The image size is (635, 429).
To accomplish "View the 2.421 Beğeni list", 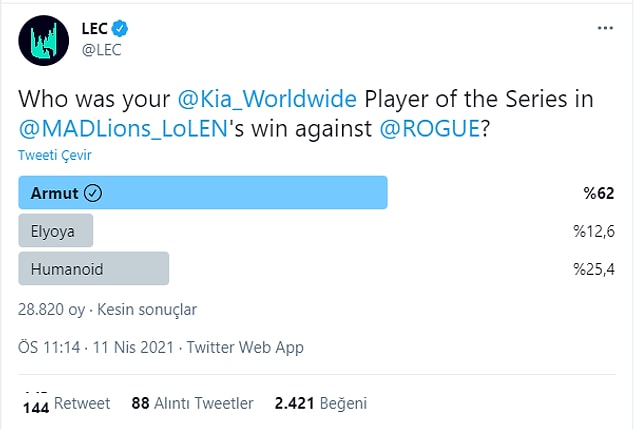I will (321, 403).
